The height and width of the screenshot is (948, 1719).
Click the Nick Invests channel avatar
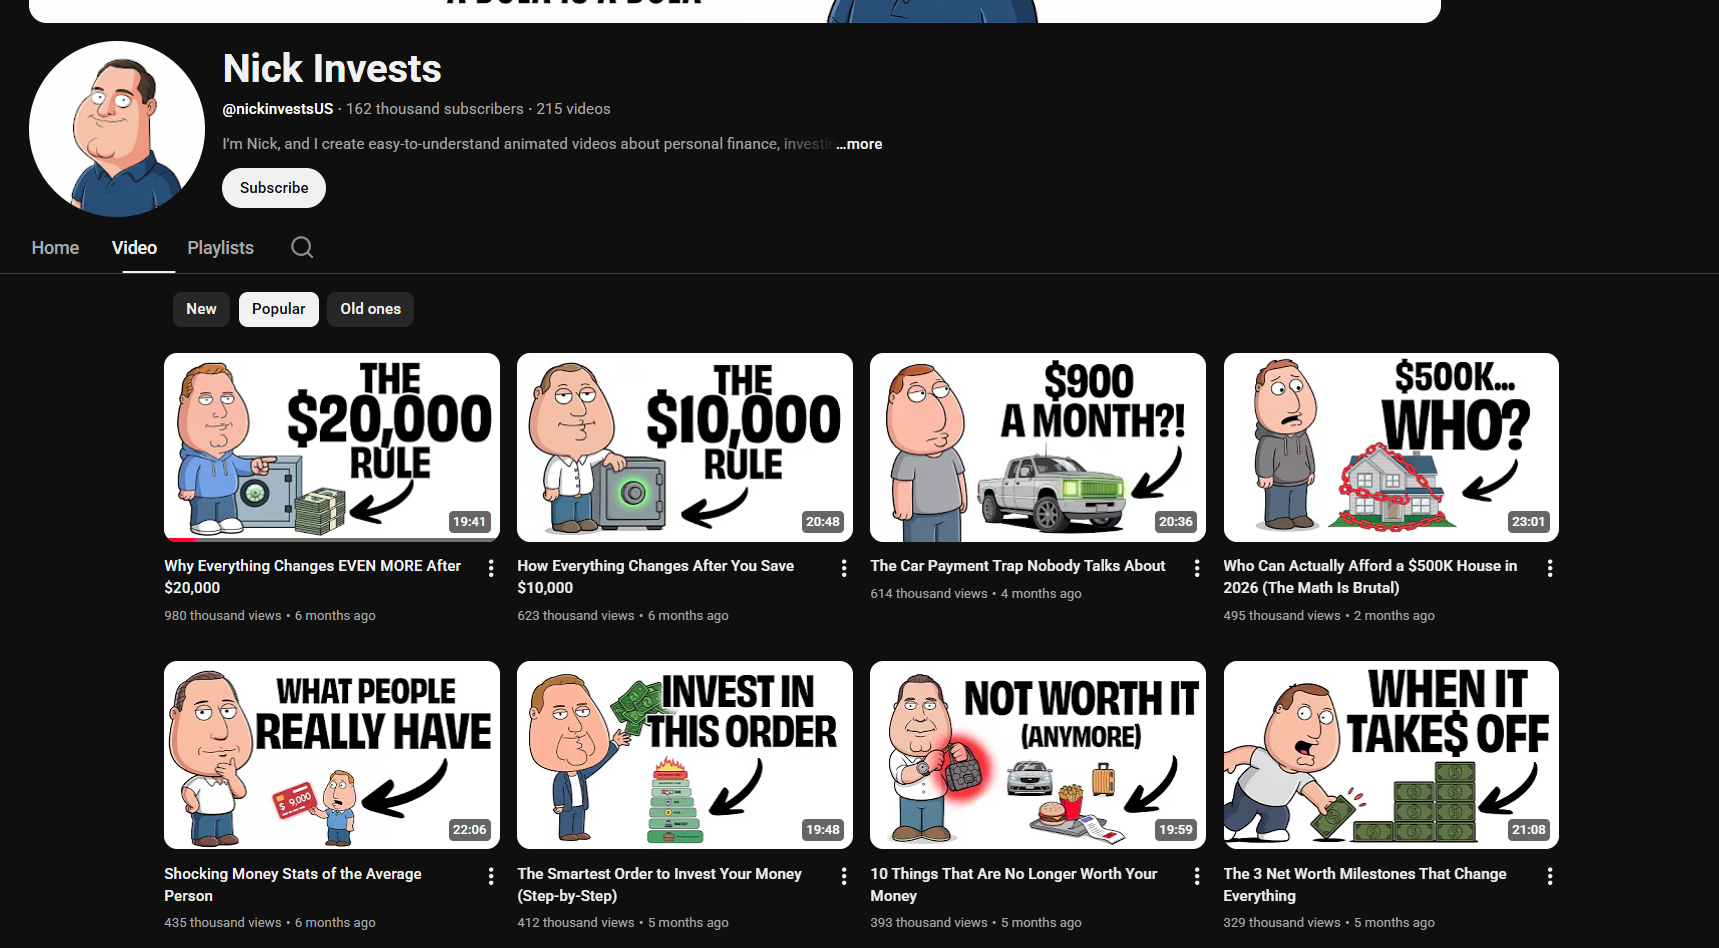tap(117, 129)
